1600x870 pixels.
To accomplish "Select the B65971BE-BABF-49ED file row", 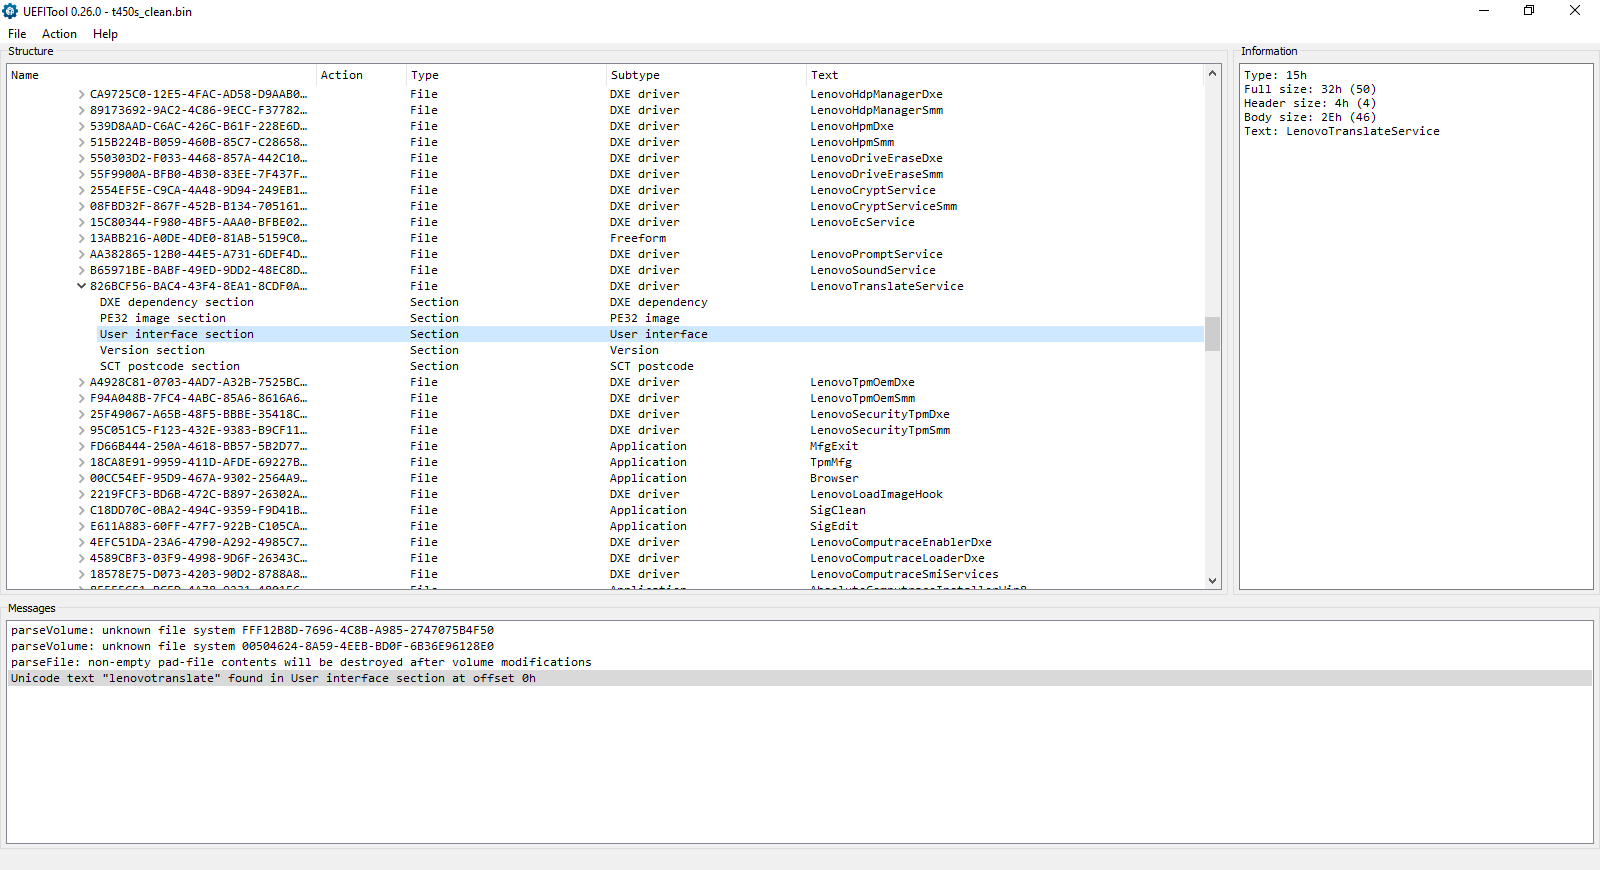I will click(x=605, y=270).
